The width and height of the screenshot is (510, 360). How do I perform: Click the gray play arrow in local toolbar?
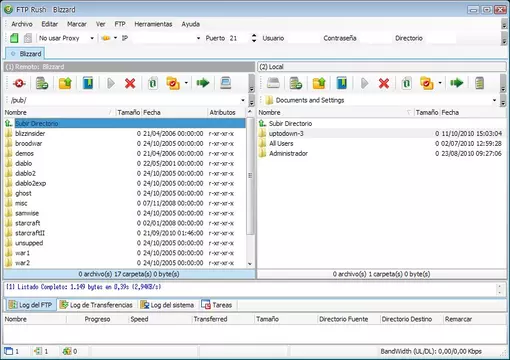364,83
